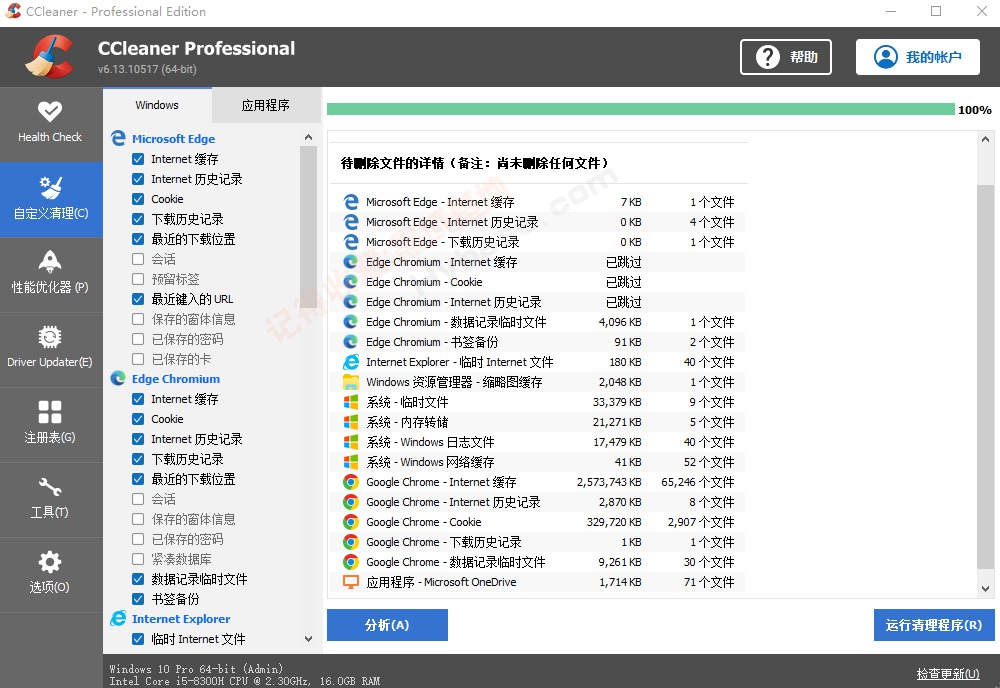
Task: Click folder icon of Windows 资源管理器 result
Action: pos(351,382)
